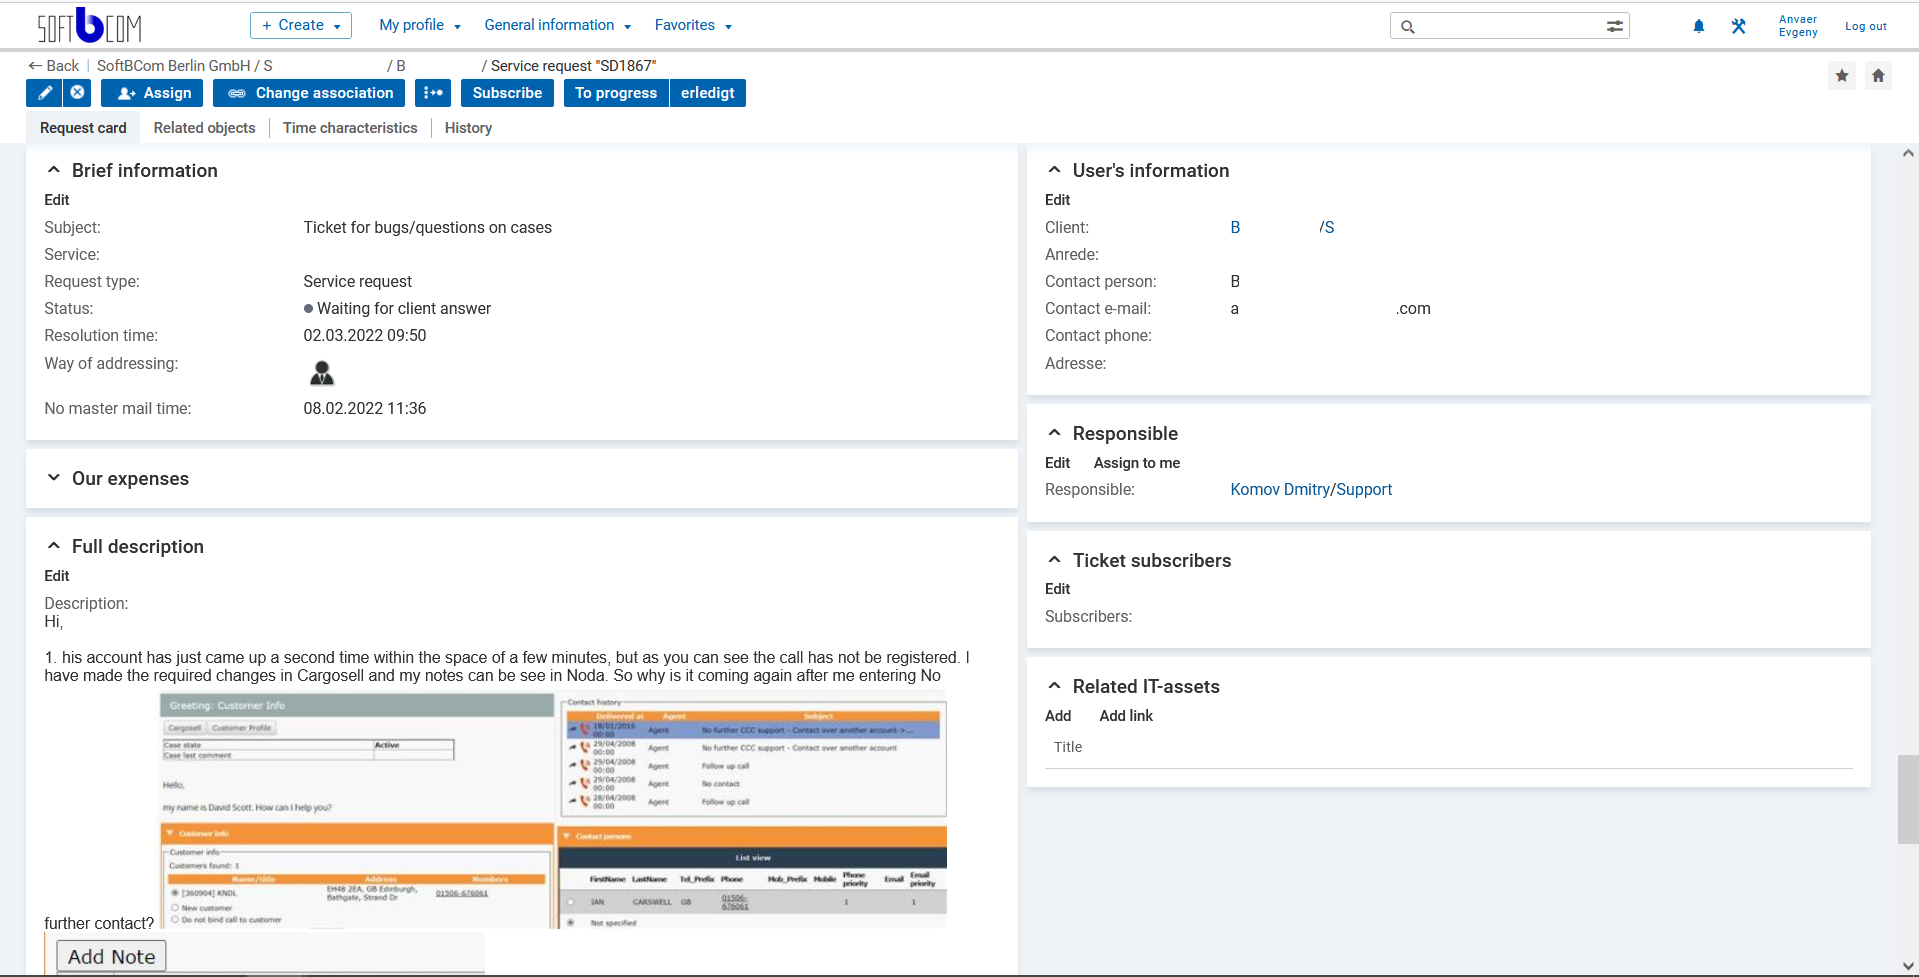
Task: Switch to the Time characteristics tab
Action: coord(350,128)
